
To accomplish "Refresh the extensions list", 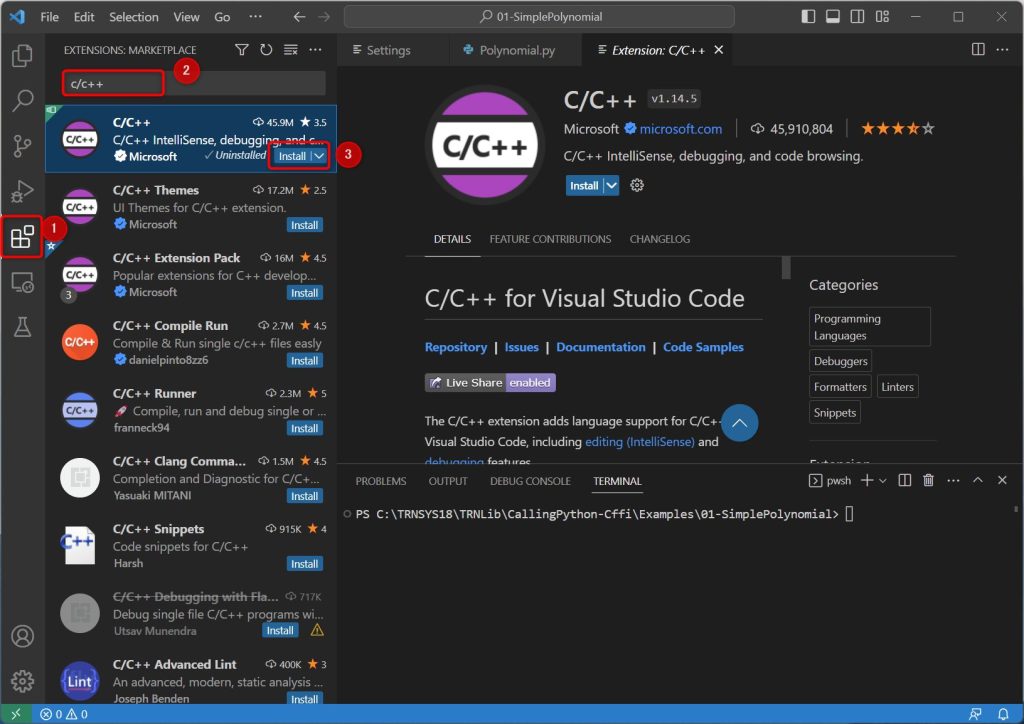I will pos(266,50).
